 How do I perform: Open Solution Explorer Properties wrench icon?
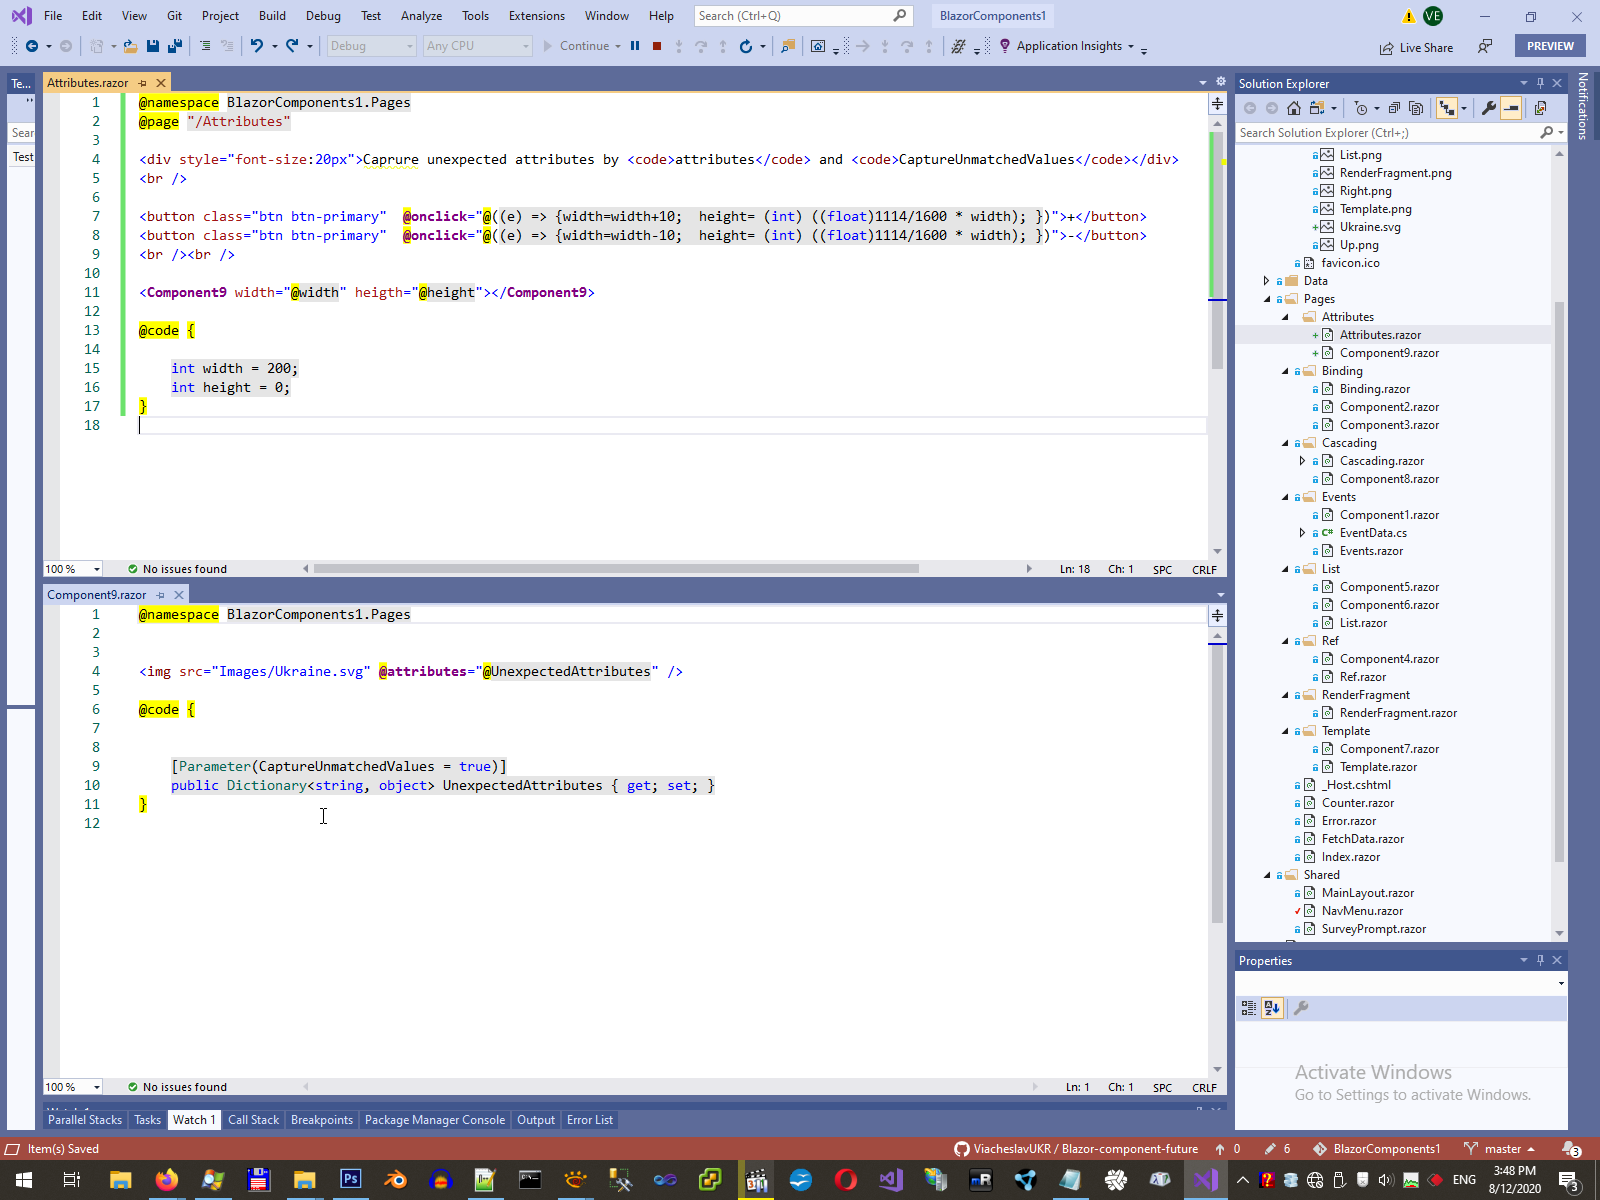tap(1489, 108)
